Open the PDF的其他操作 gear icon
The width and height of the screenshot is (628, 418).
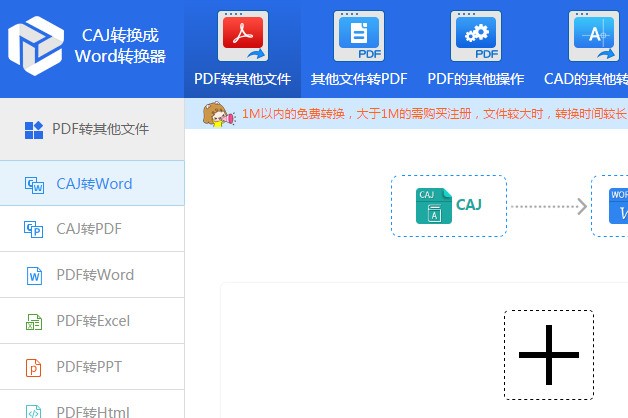click(476, 36)
